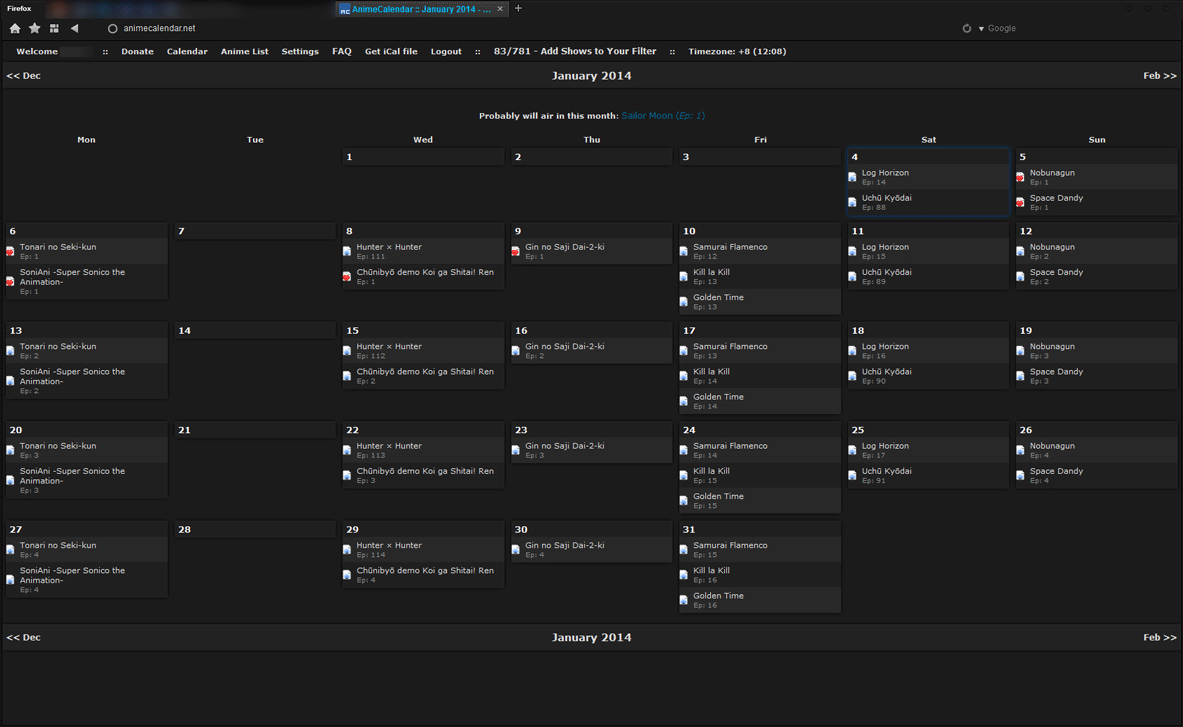Click icon beside Hunter × Hunter Ep 111
The height and width of the screenshot is (727, 1183).
click(x=347, y=251)
